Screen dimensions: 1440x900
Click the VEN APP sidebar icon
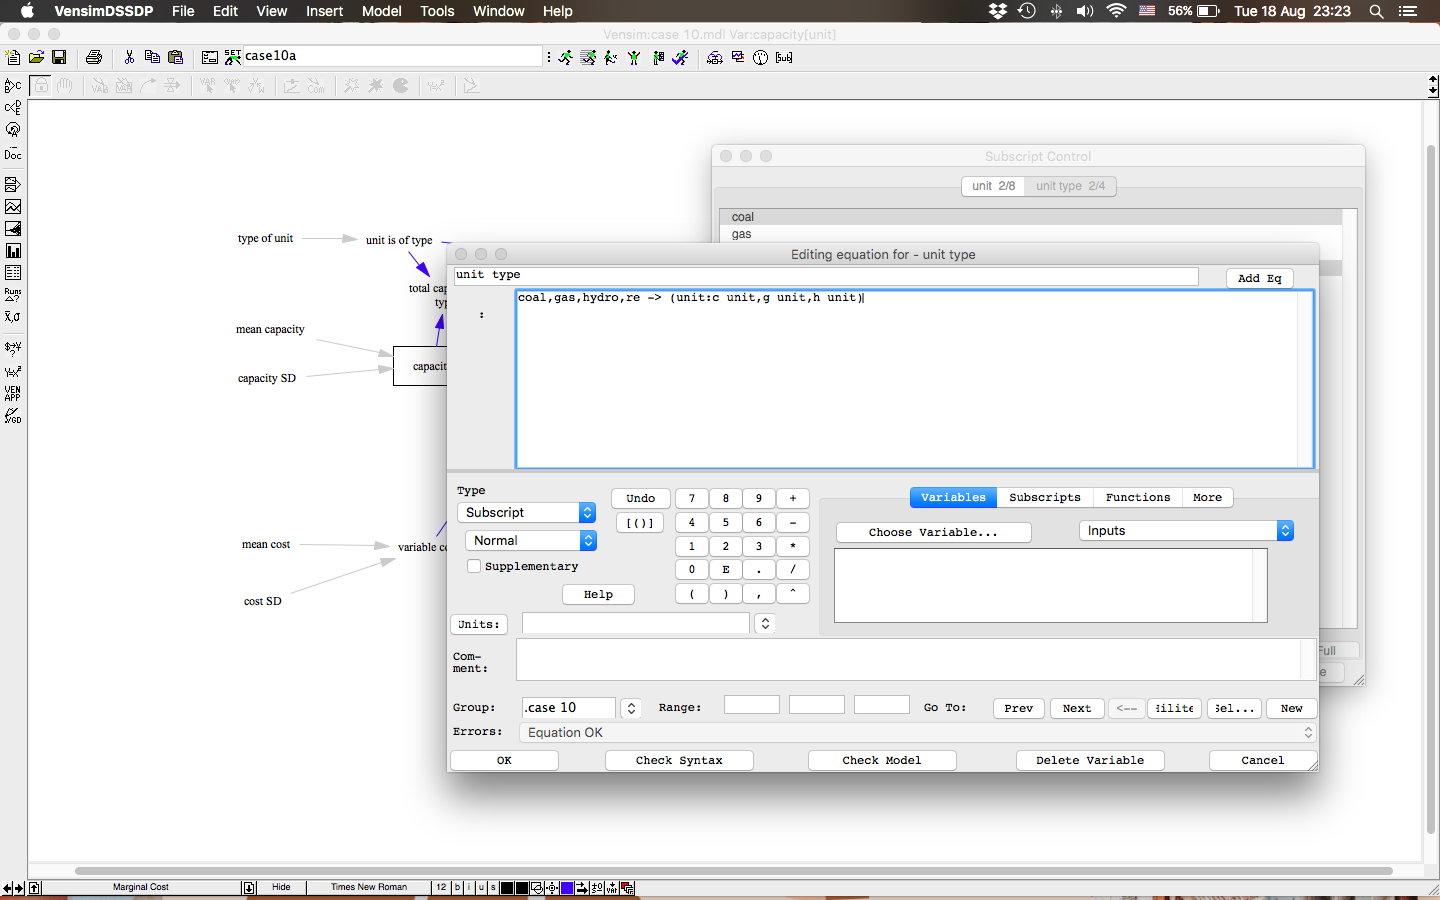13,393
